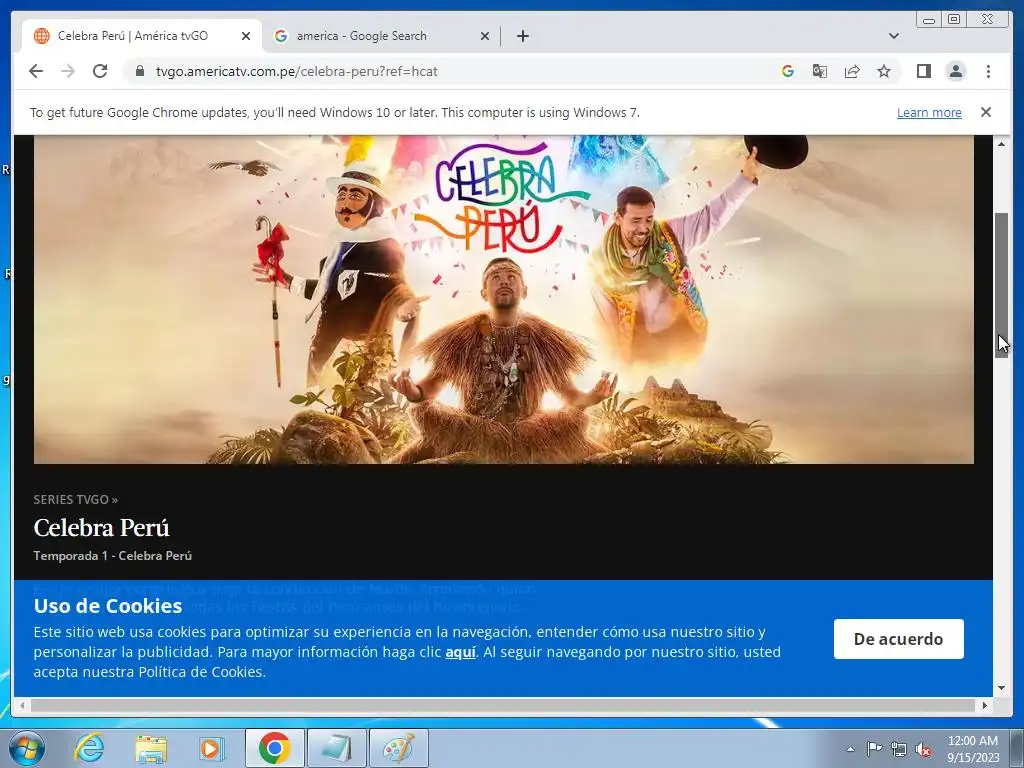The image size is (1024, 768).
Task: Open the Windows Start menu
Action: point(27,748)
